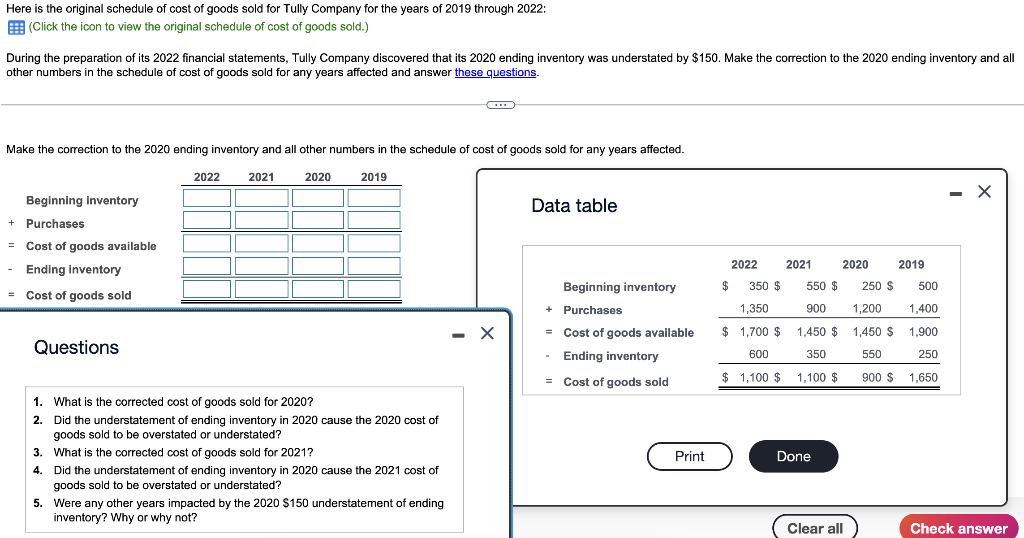Click the Check answer button

pos(959,528)
